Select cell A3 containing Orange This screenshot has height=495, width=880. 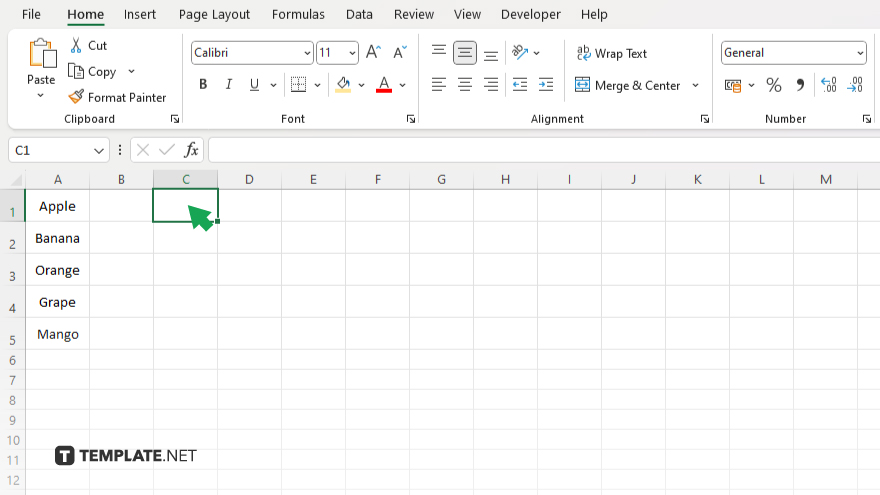[x=57, y=270]
